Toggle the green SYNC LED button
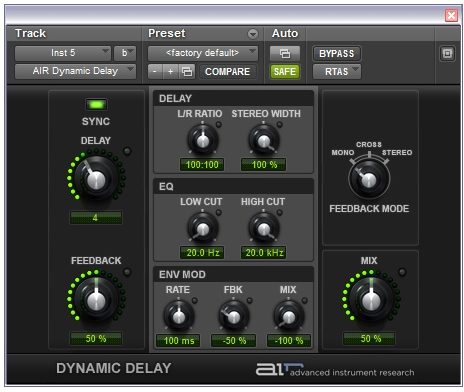 tap(96, 105)
